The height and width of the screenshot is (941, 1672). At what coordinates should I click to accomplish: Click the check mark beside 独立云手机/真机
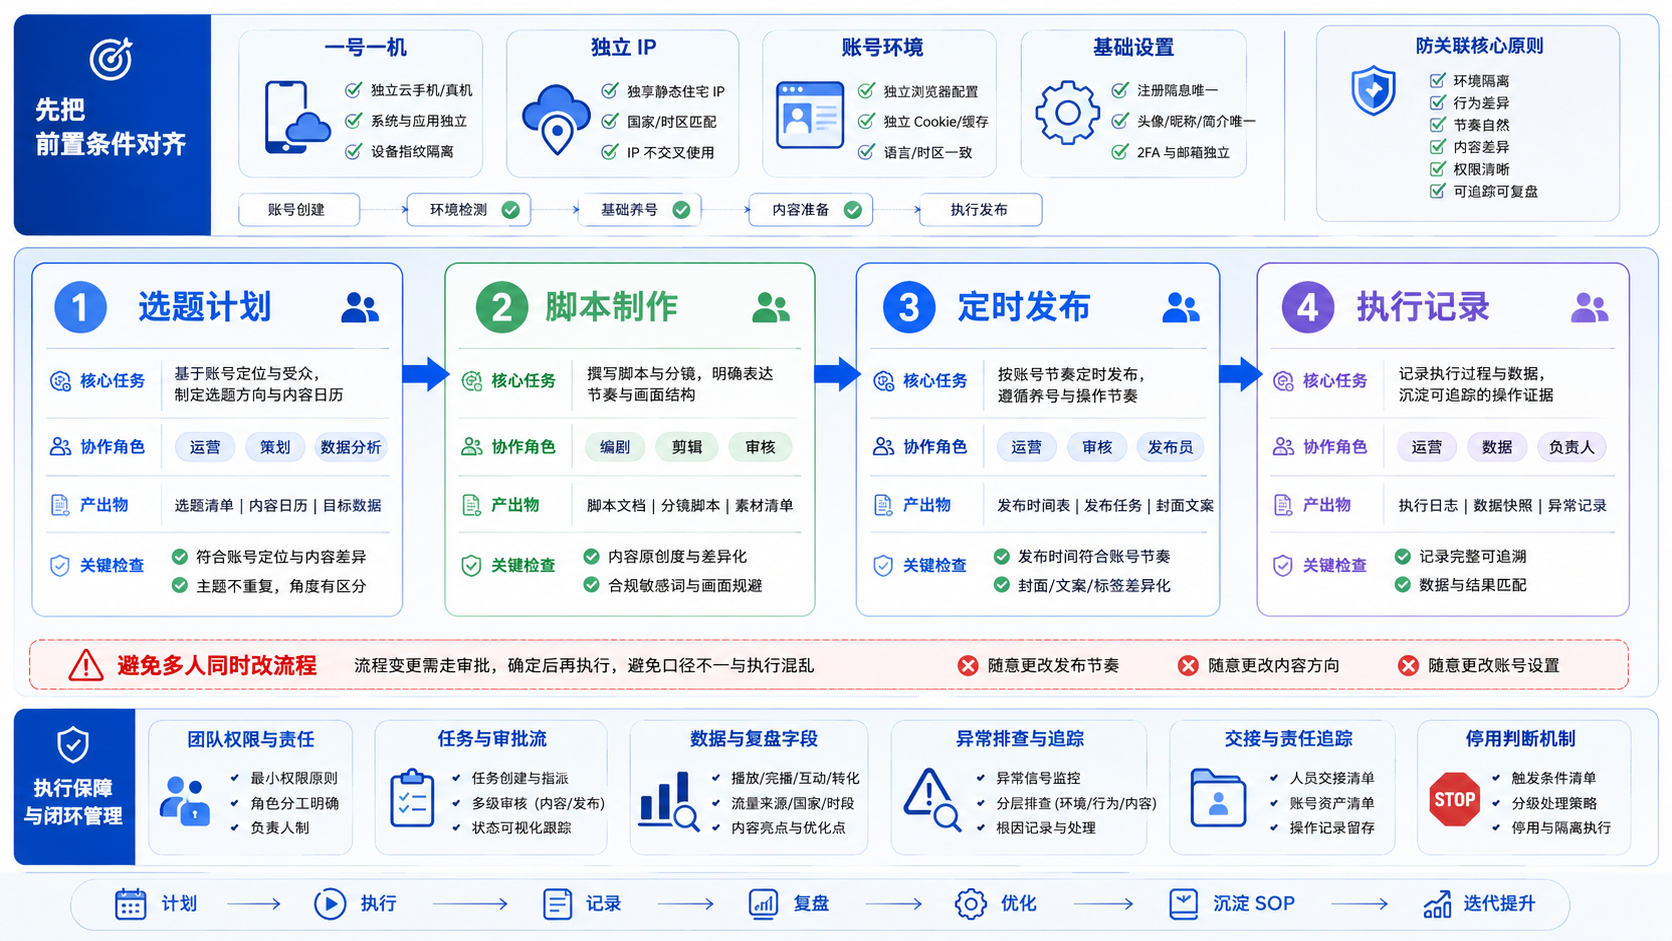353,90
